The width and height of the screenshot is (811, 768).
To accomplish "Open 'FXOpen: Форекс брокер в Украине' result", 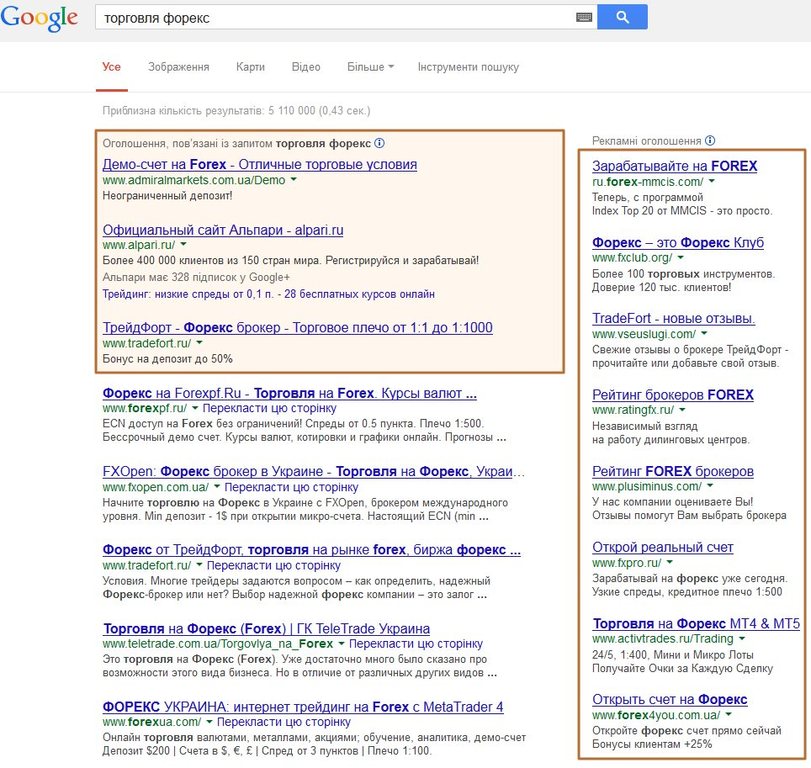I will tap(313, 472).
